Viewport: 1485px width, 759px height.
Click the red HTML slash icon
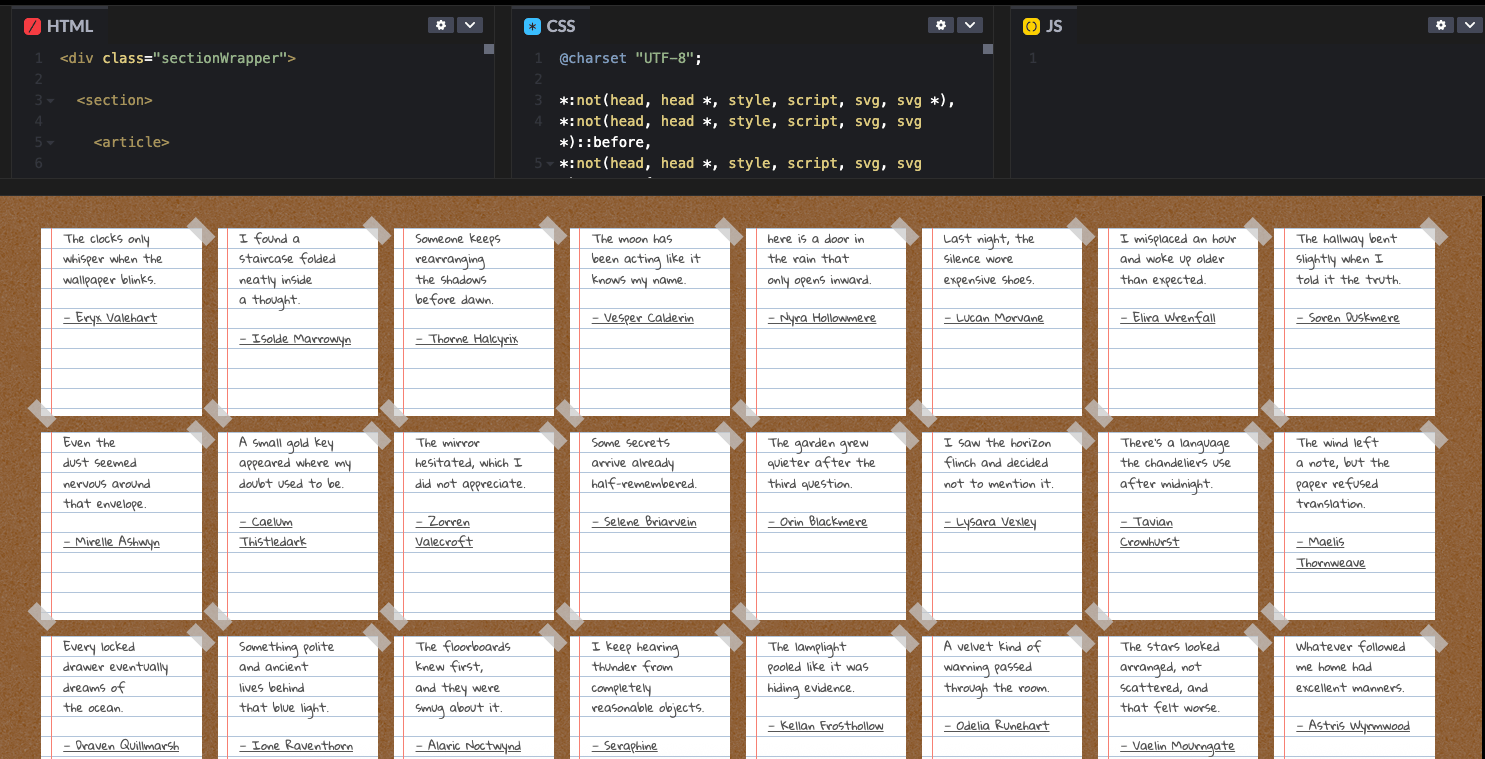pyautogui.click(x=32, y=27)
